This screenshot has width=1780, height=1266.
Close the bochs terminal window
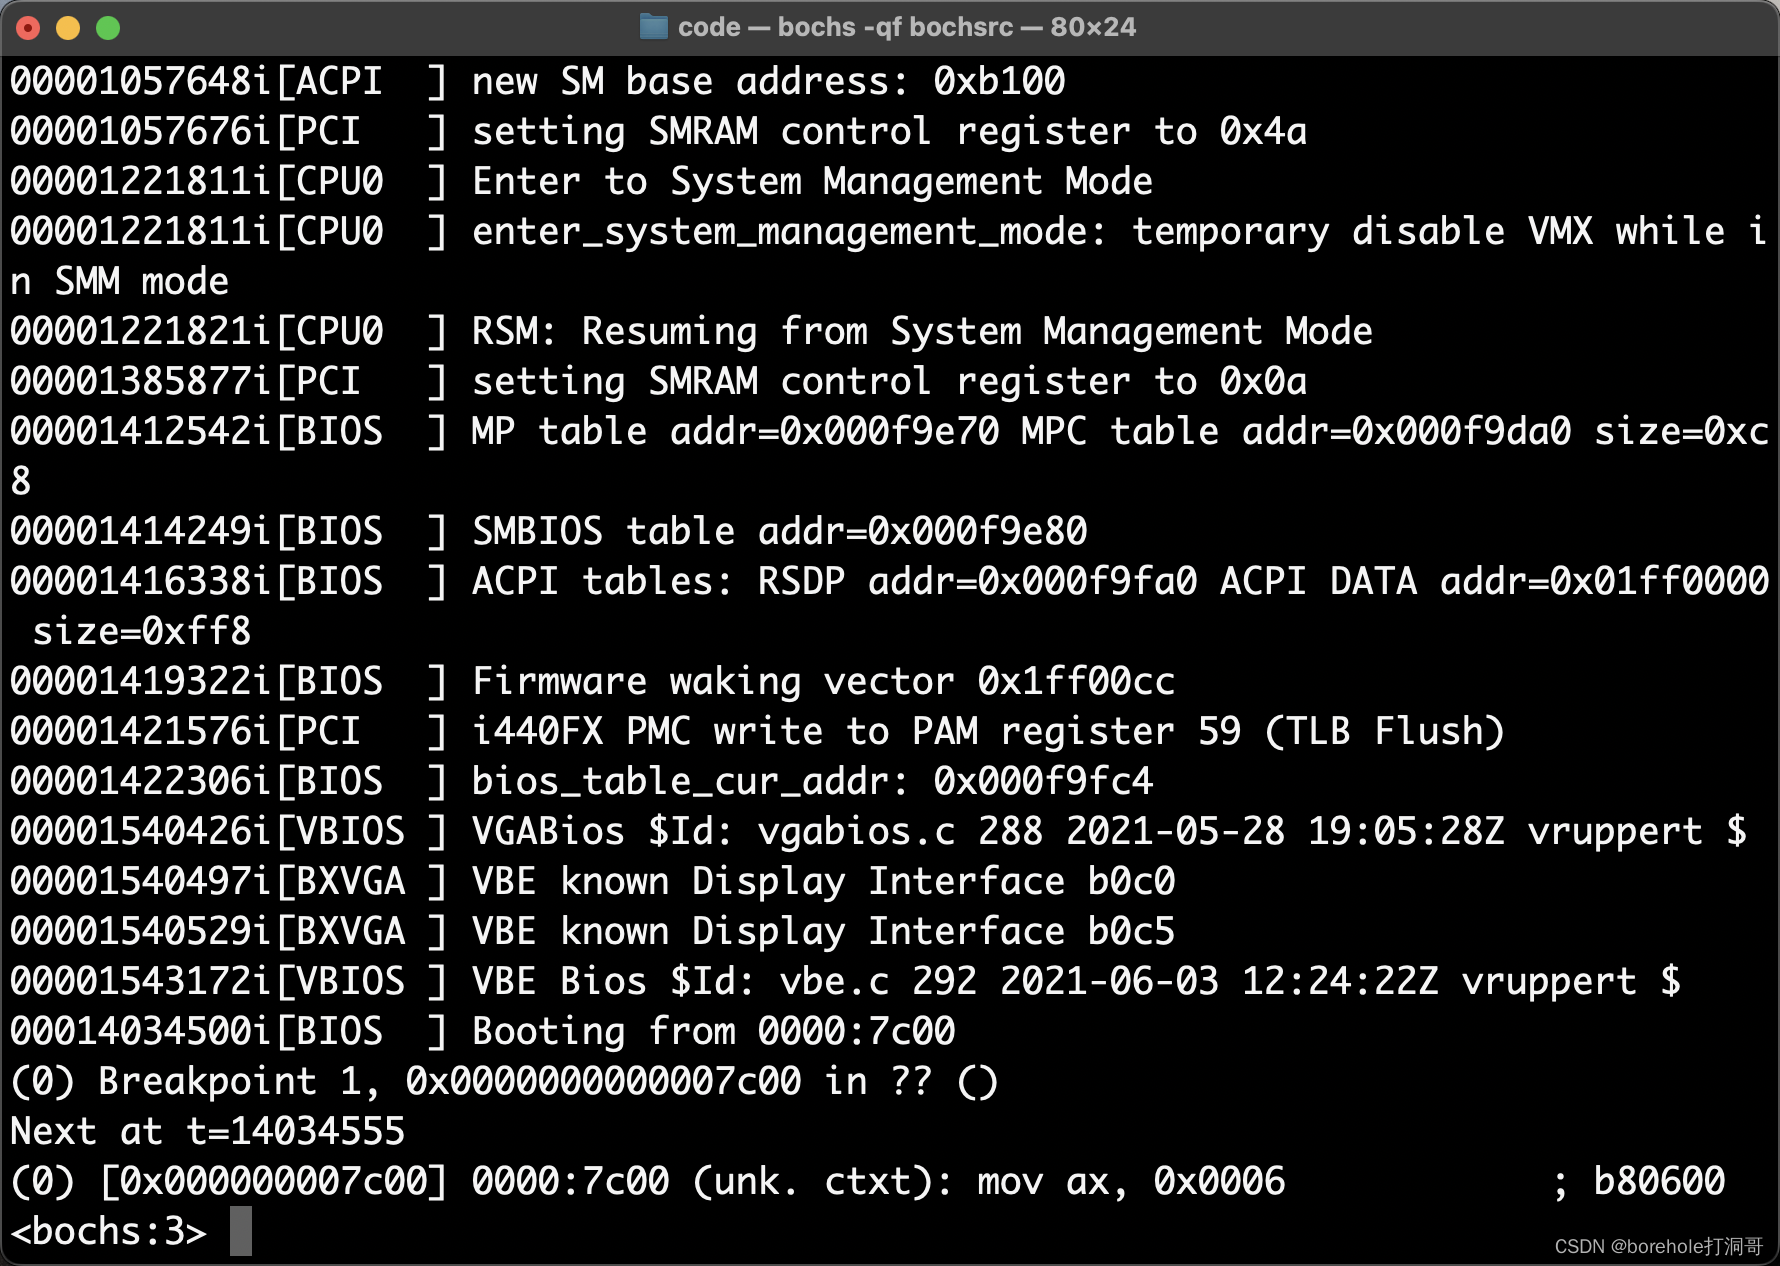(29, 28)
